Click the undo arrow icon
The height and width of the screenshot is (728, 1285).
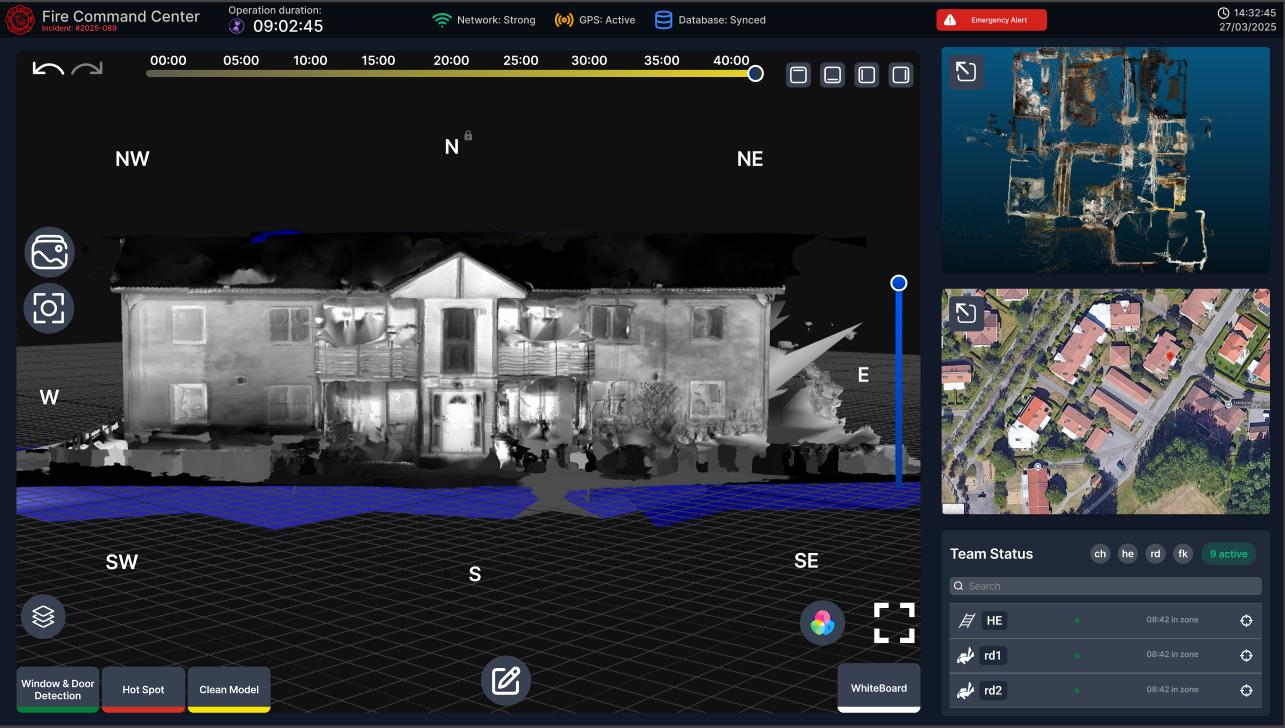[48, 69]
